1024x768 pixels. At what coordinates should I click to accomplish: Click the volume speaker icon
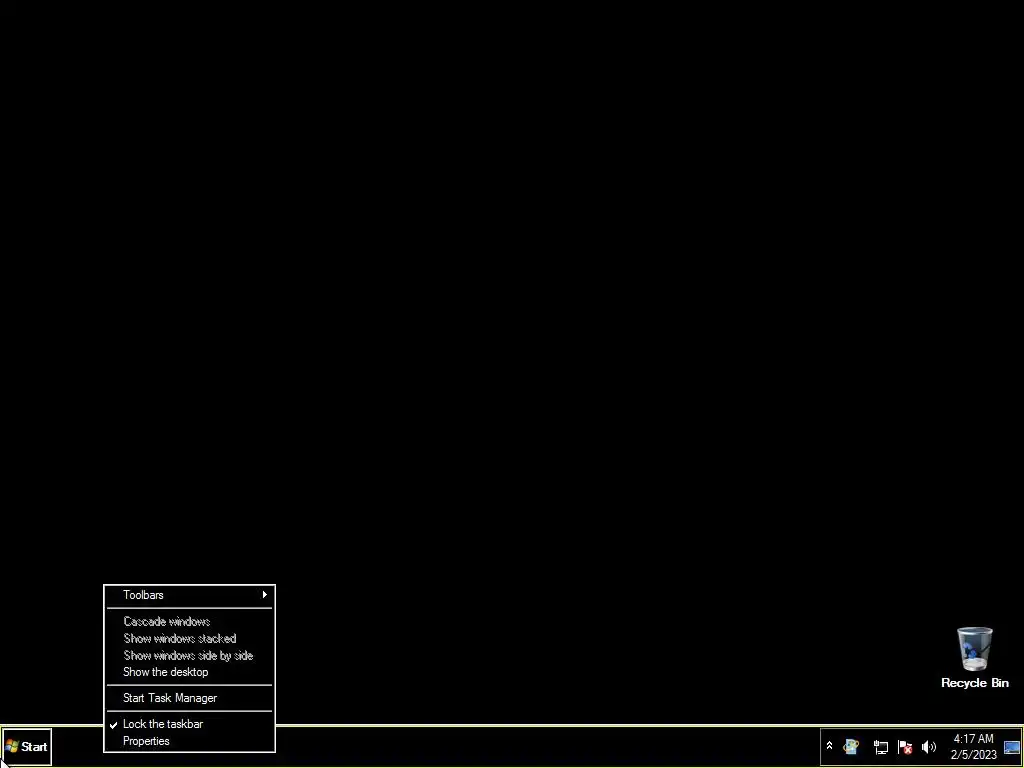pos(929,746)
